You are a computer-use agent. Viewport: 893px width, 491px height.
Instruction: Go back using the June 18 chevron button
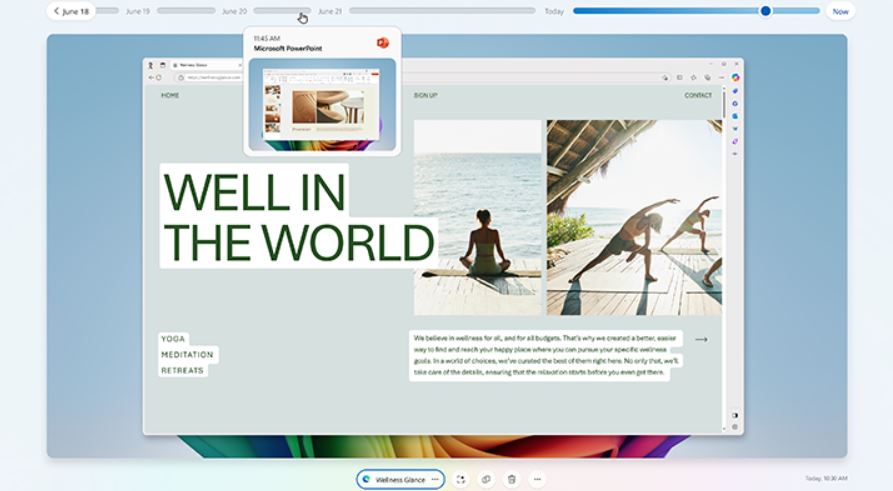pos(71,11)
